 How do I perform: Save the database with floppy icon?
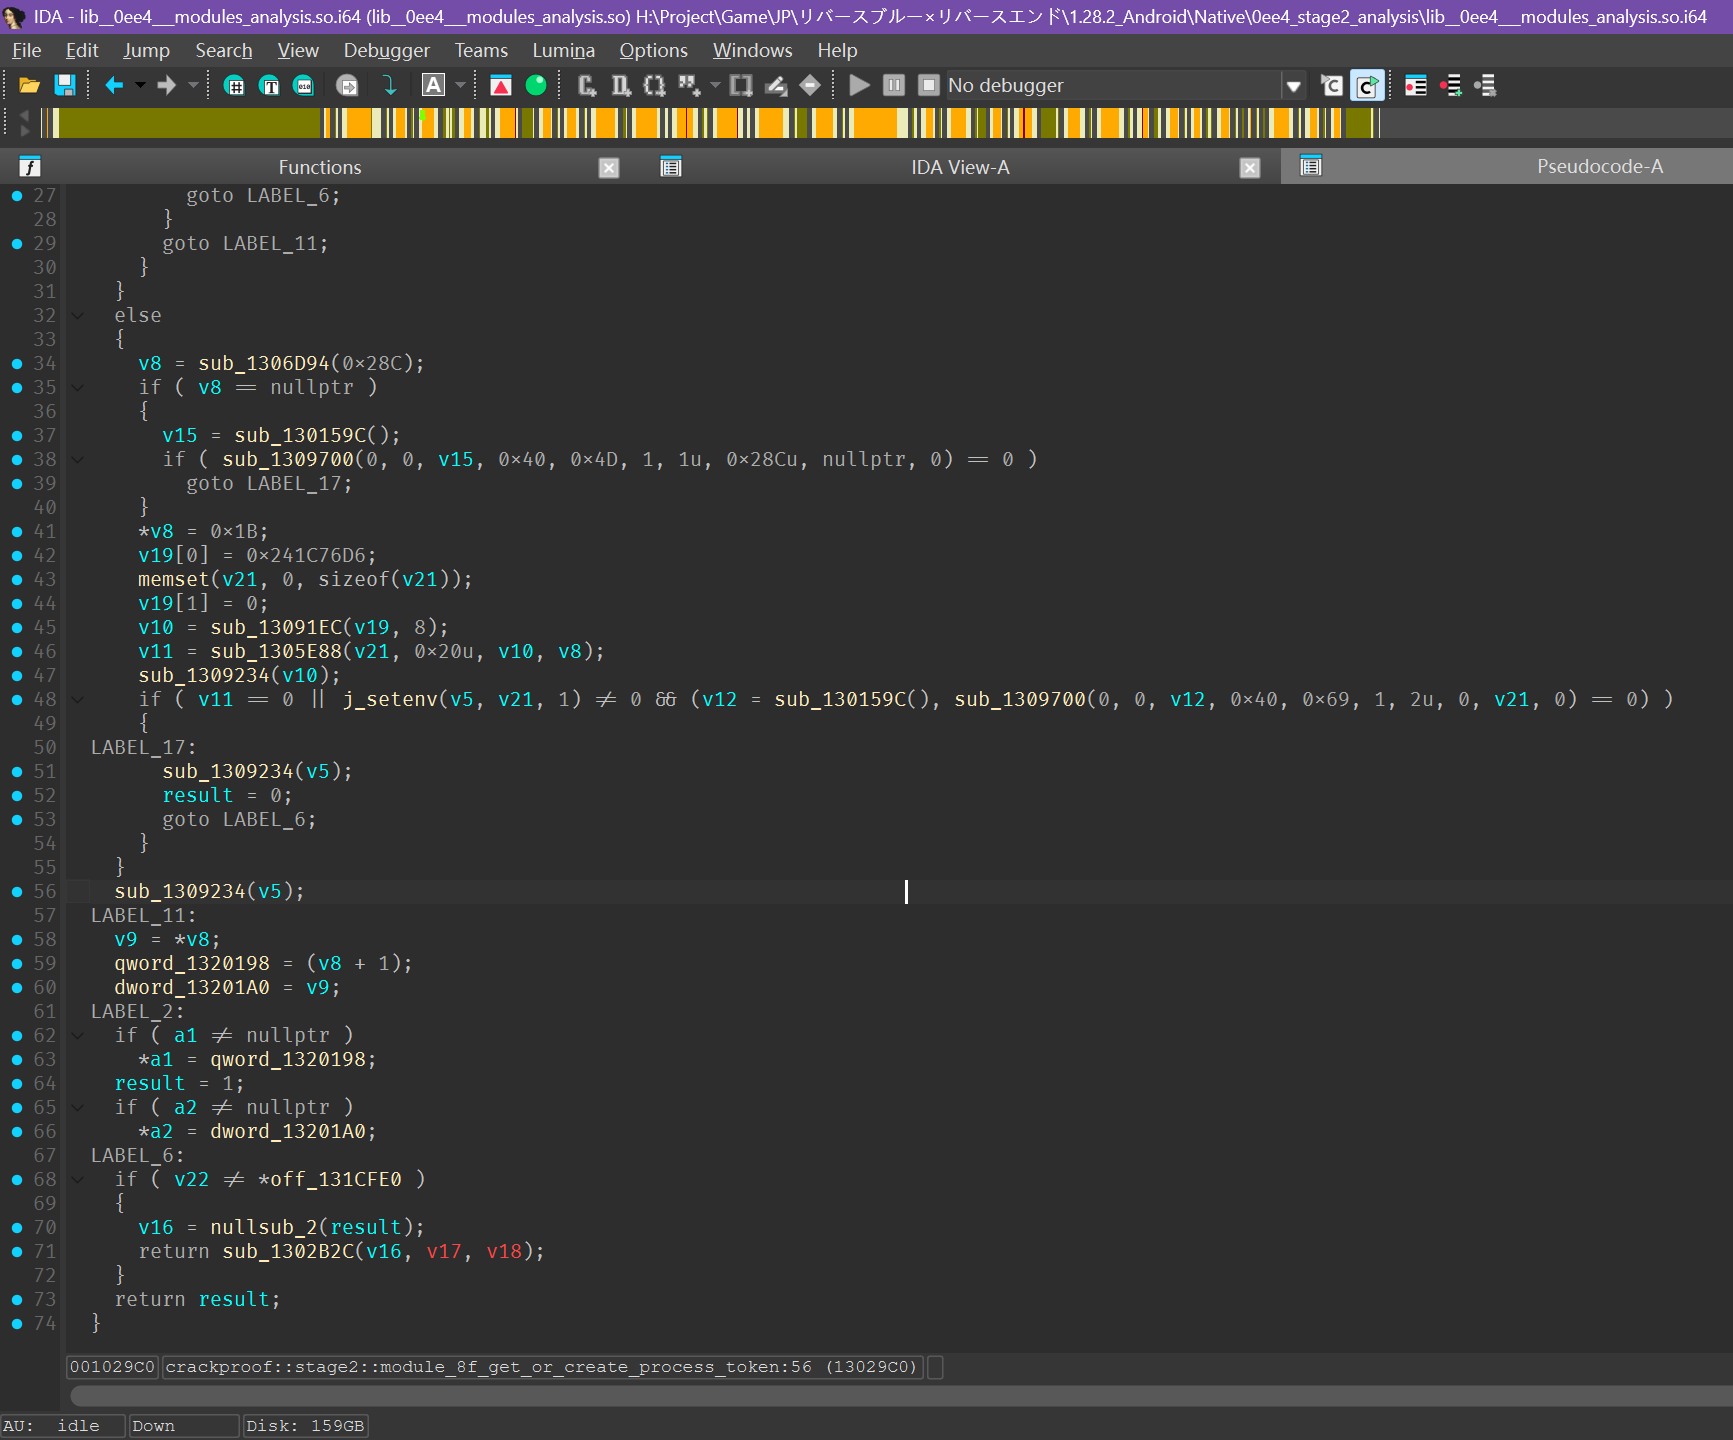(x=64, y=86)
